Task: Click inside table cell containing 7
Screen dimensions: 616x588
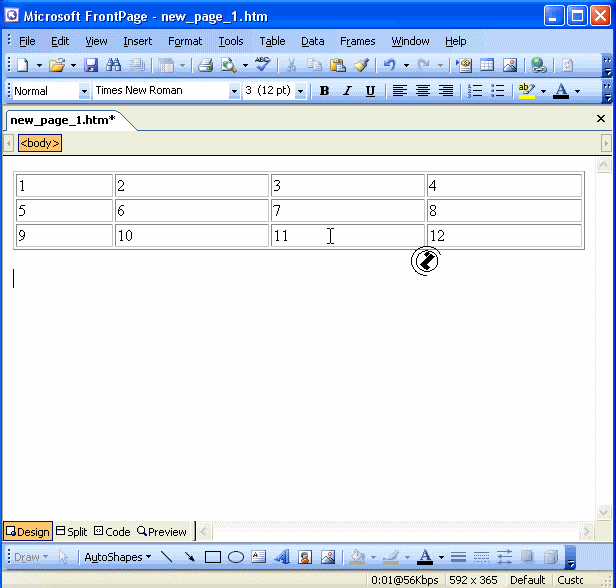Action: click(x=347, y=211)
